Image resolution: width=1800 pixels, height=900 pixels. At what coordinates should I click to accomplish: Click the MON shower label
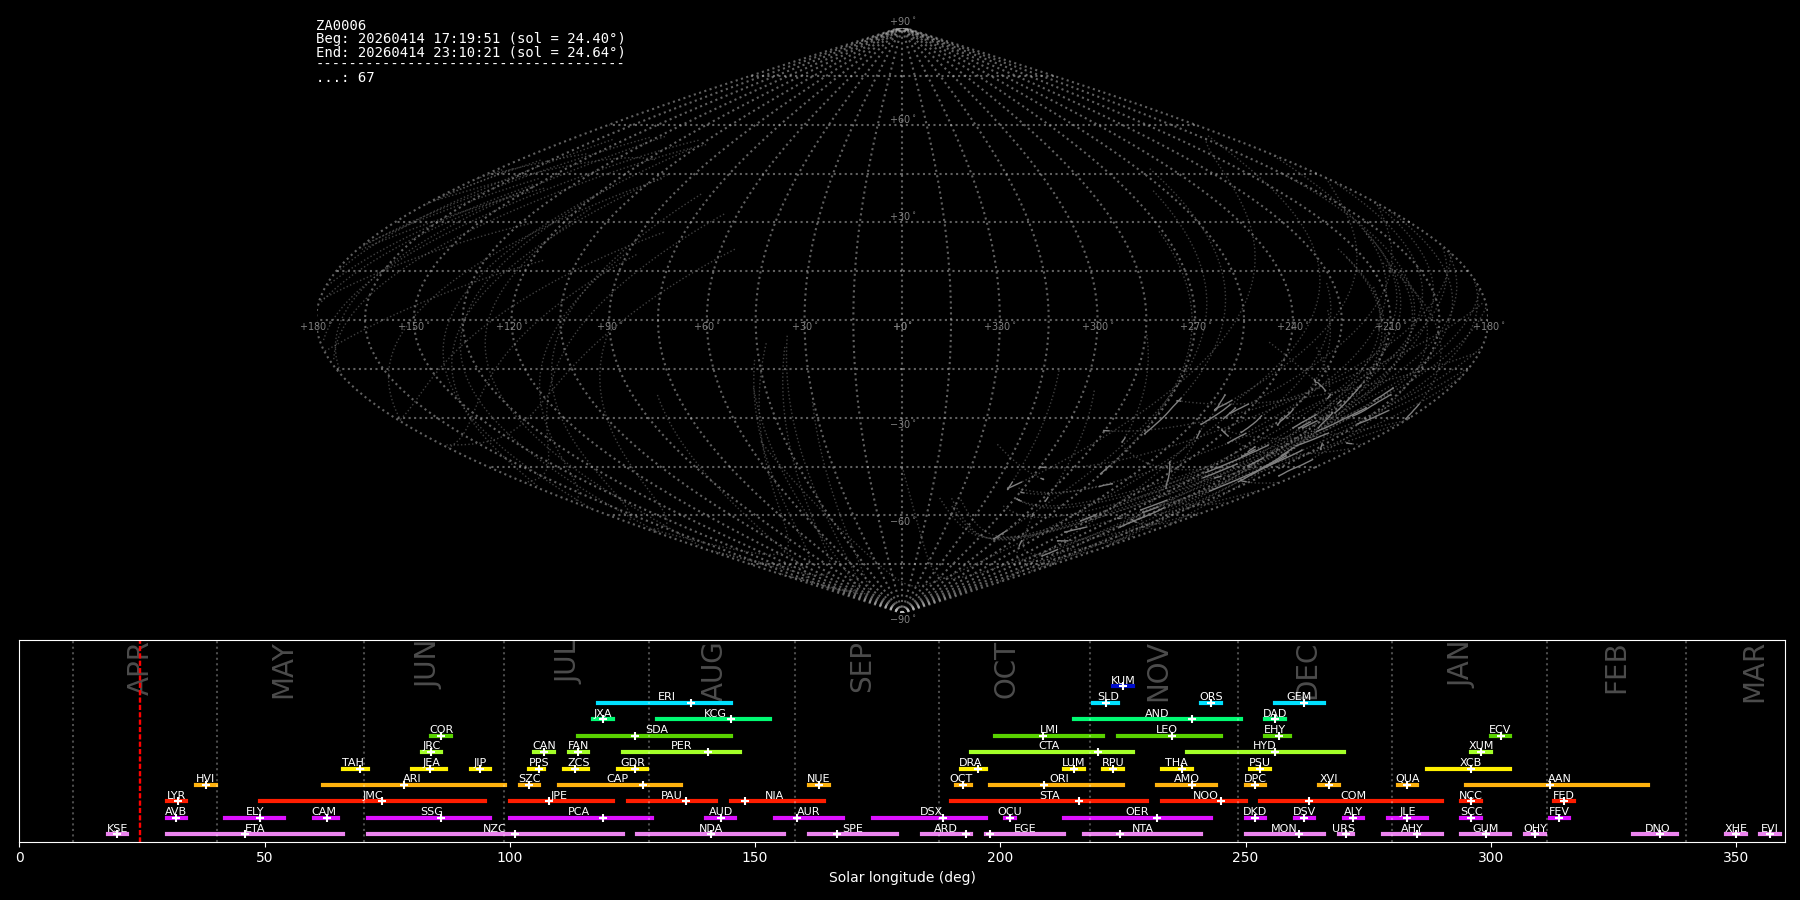1284,829
